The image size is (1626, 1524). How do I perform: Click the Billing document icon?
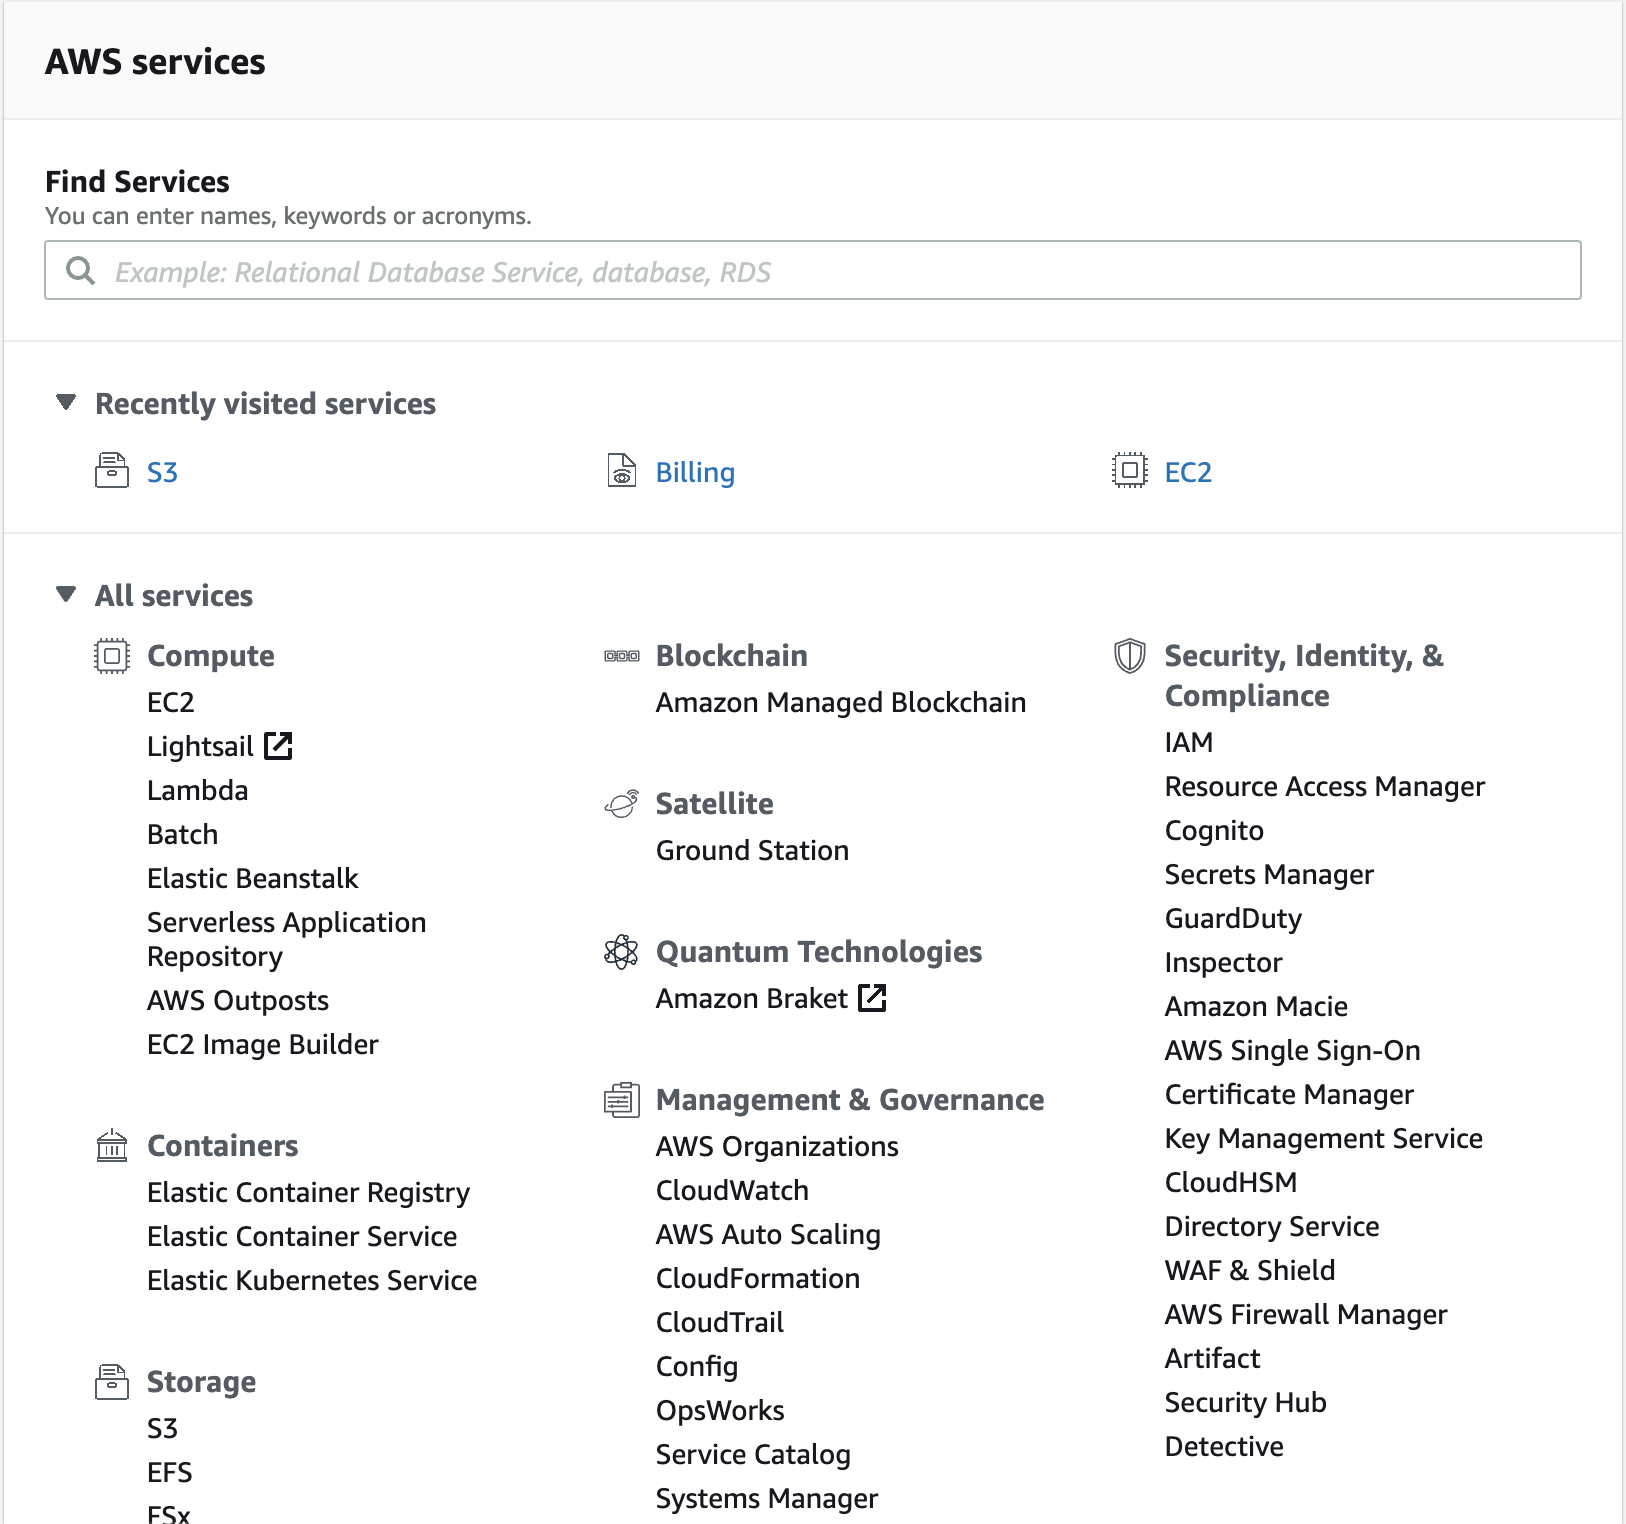click(x=622, y=470)
